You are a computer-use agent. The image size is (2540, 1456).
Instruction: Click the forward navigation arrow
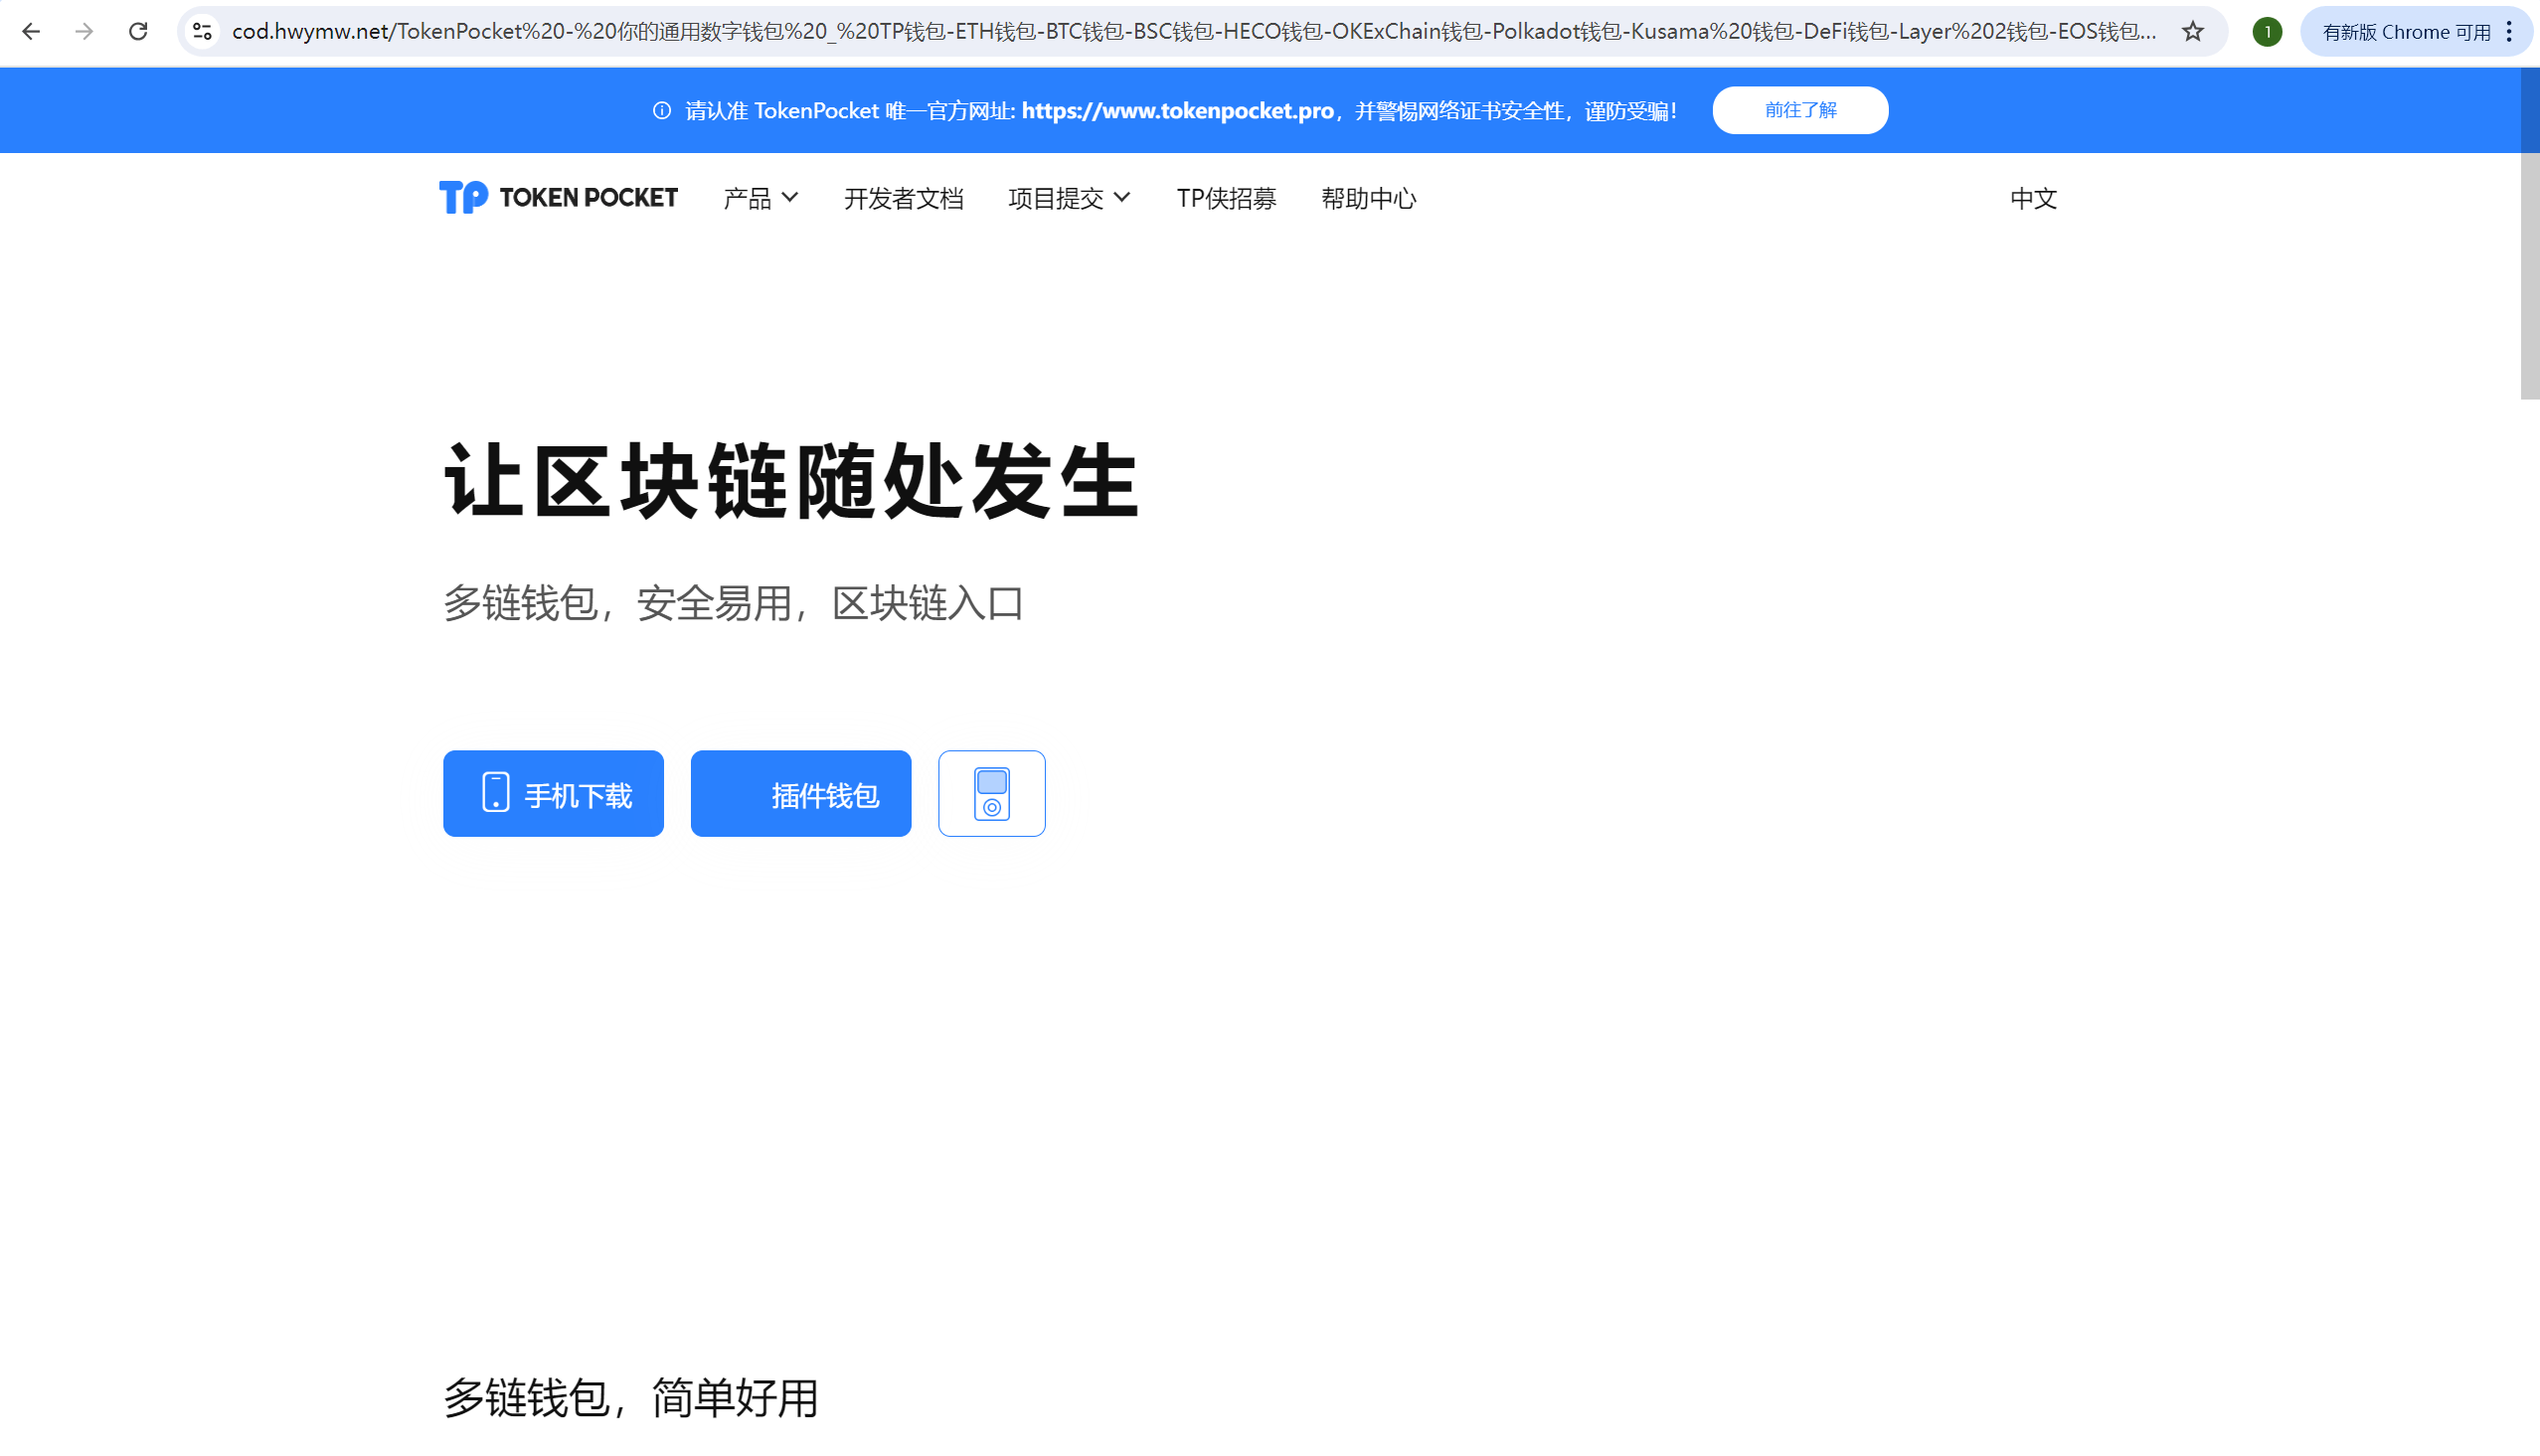pos(84,31)
